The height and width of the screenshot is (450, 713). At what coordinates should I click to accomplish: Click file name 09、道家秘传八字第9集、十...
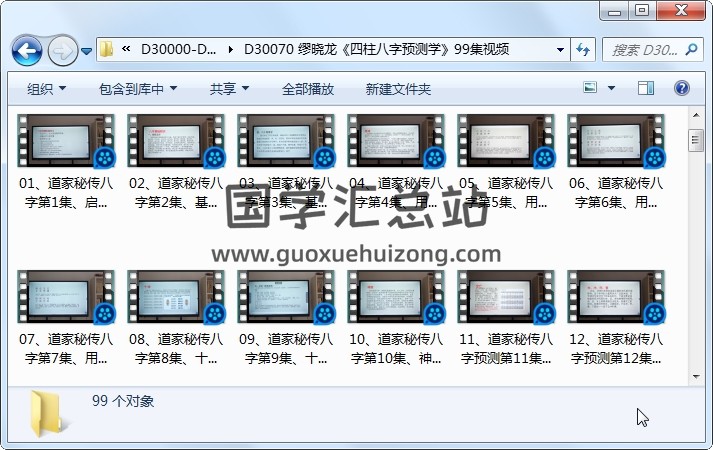point(286,349)
